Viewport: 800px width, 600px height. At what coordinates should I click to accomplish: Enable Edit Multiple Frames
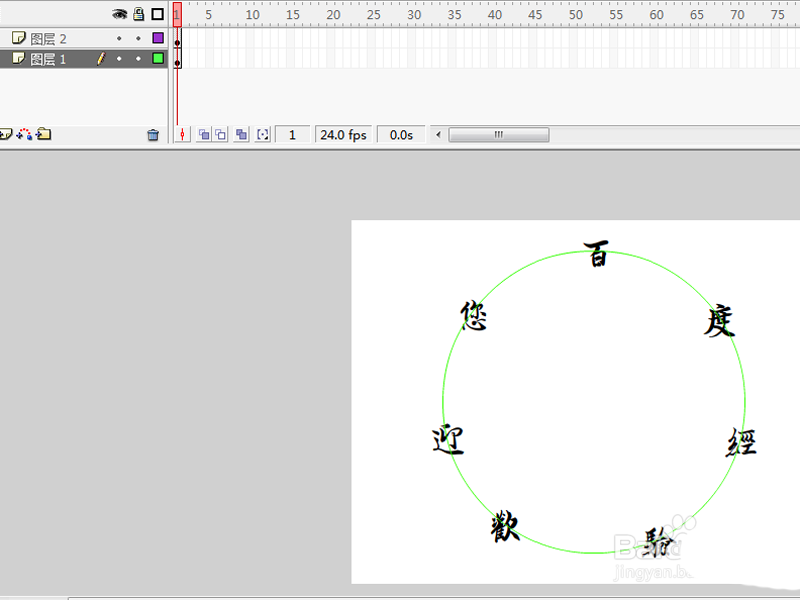pos(241,135)
